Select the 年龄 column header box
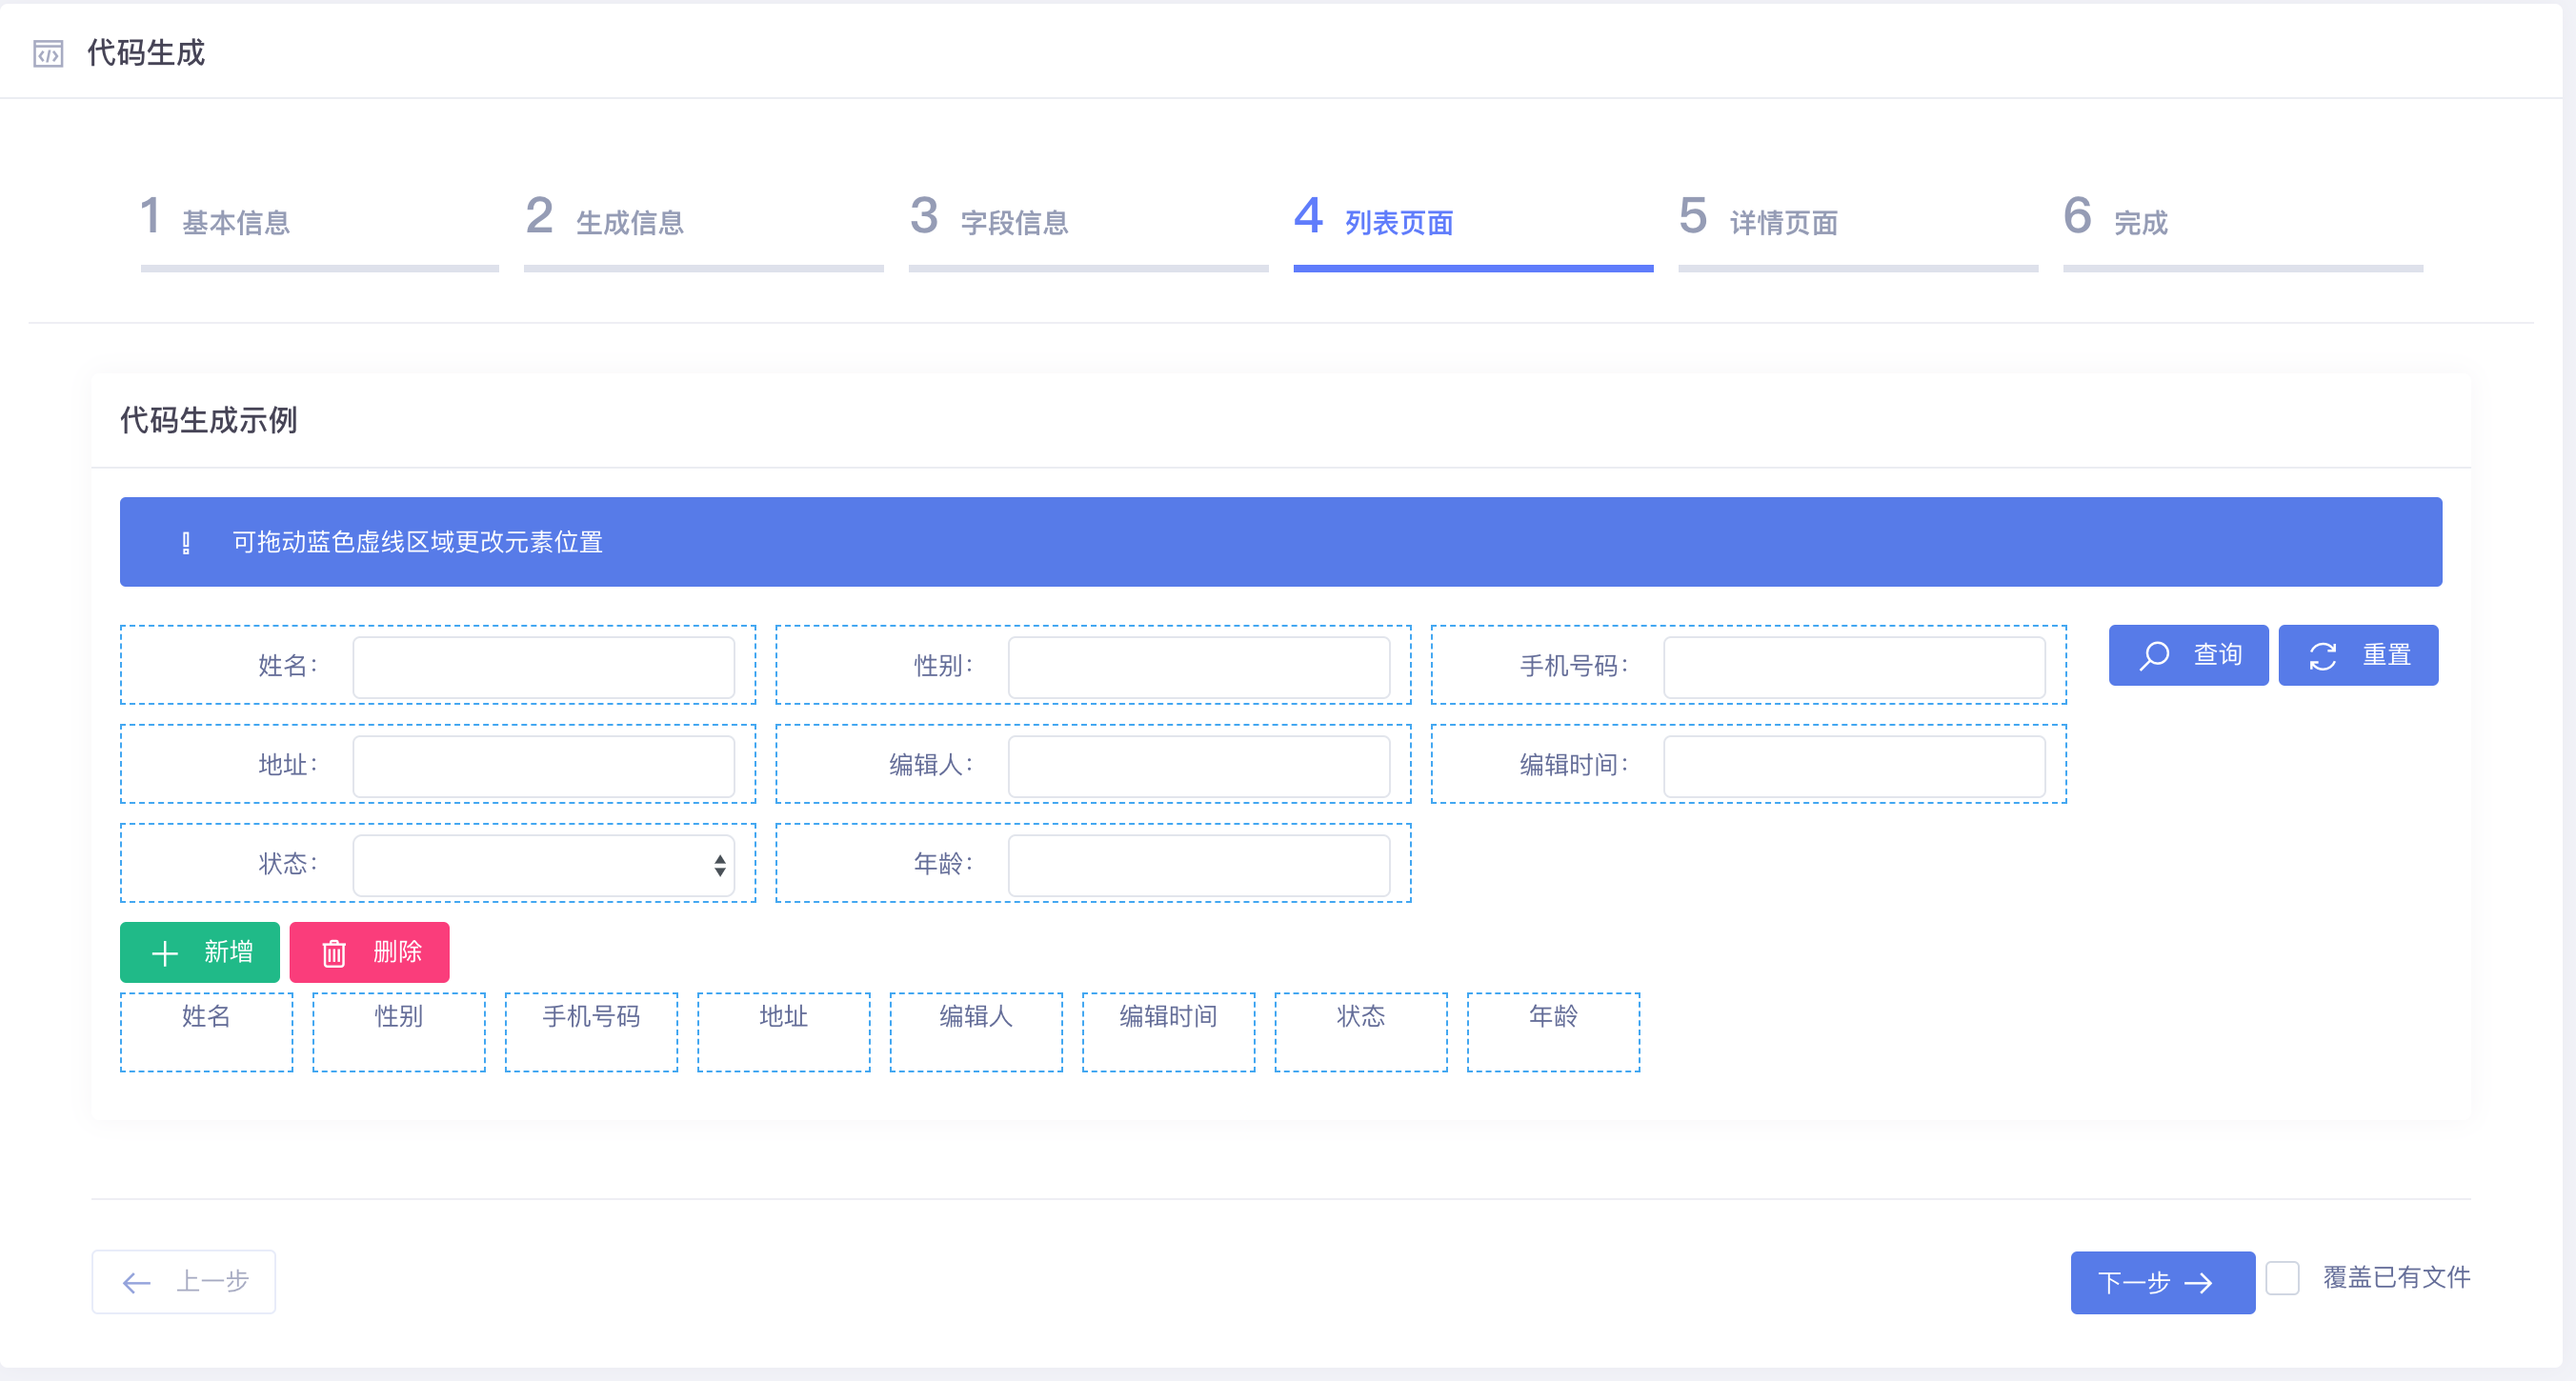This screenshot has height=1381, width=2576. click(1554, 1032)
